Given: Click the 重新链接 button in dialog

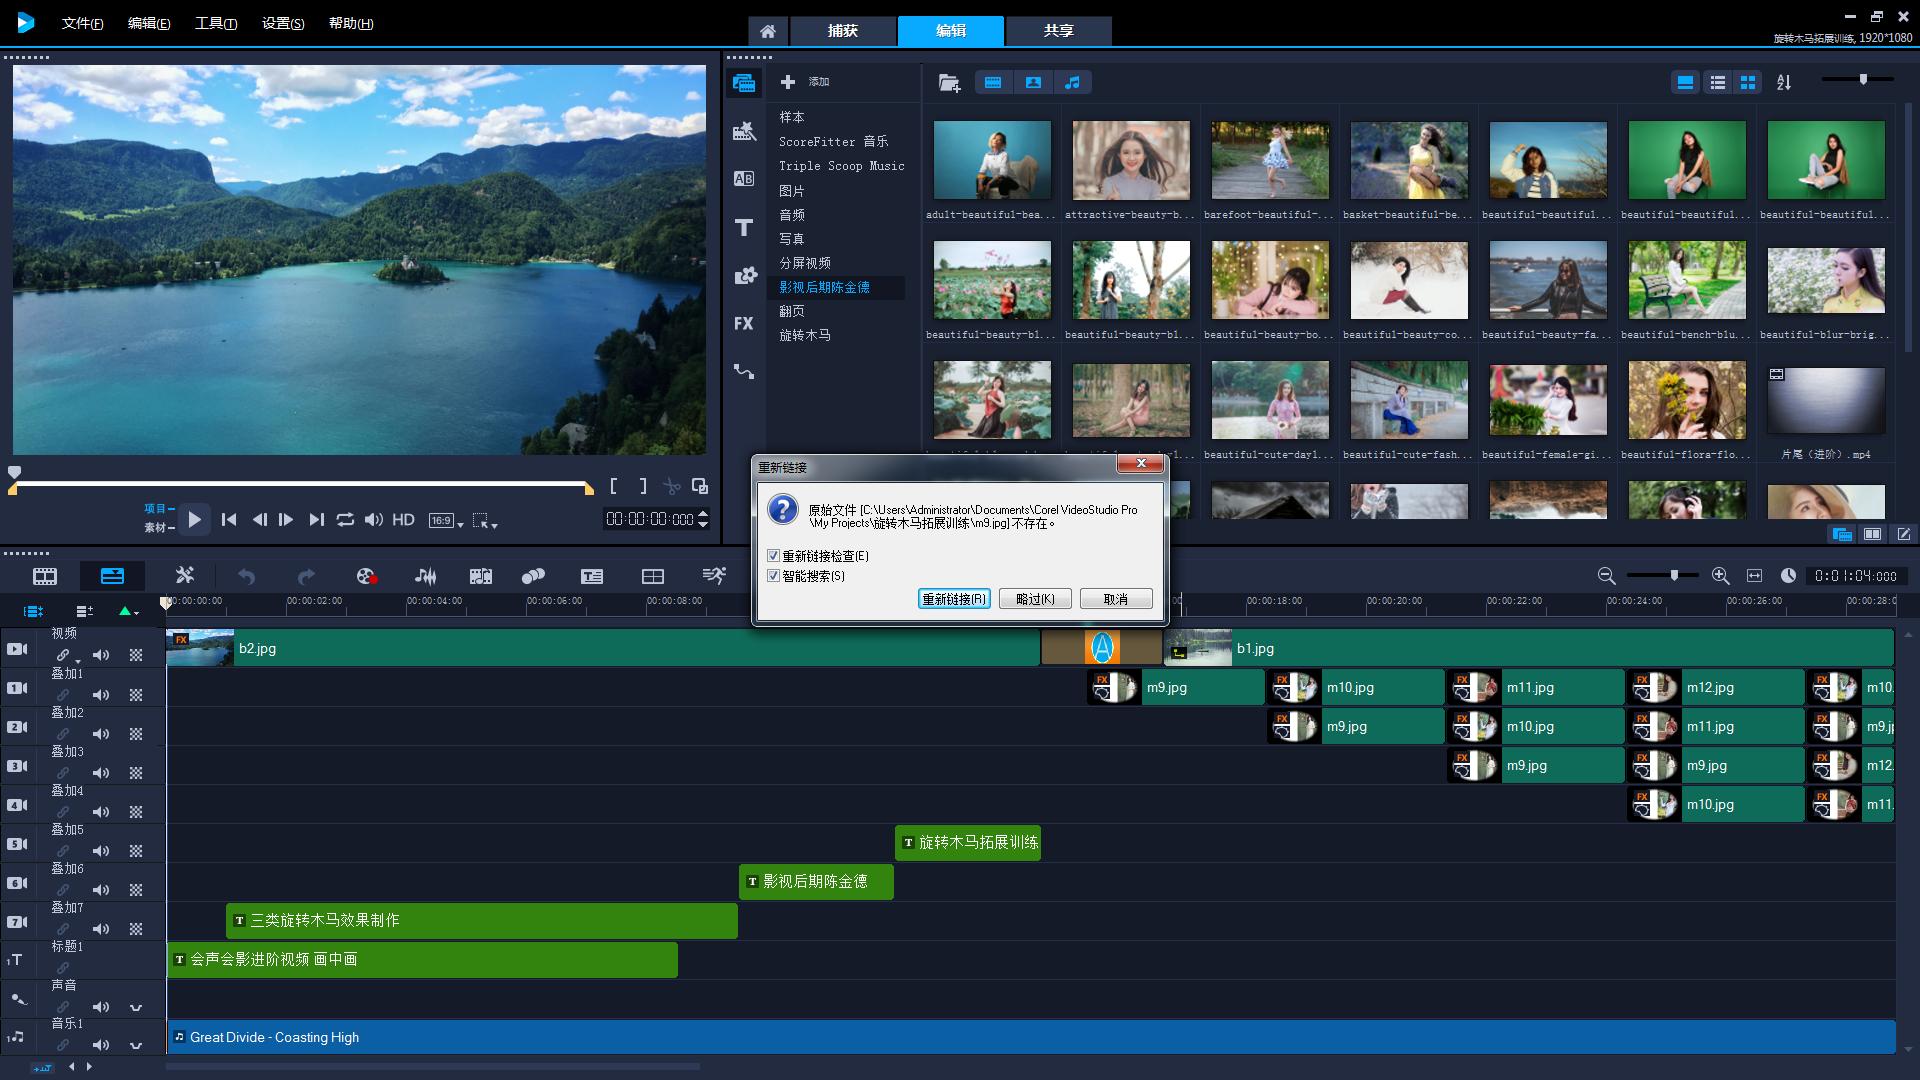Looking at the screenshot, I should 954,599.
